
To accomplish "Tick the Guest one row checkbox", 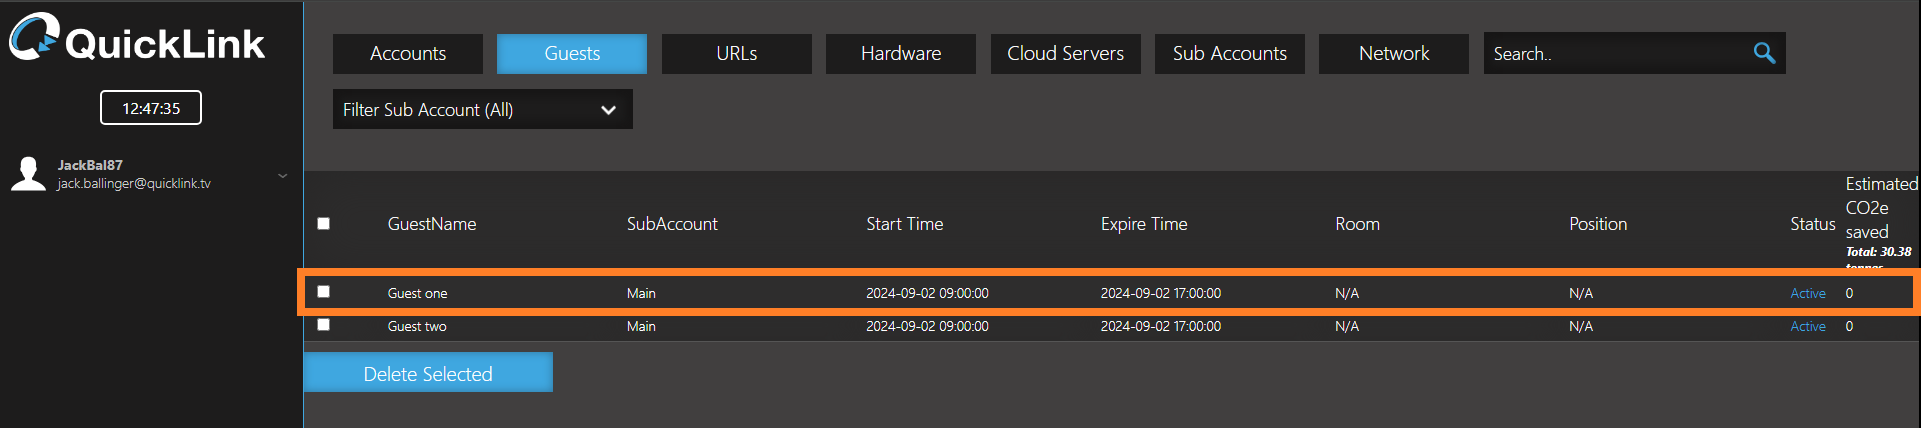I will pyautogui.click(x=323, y=292).
